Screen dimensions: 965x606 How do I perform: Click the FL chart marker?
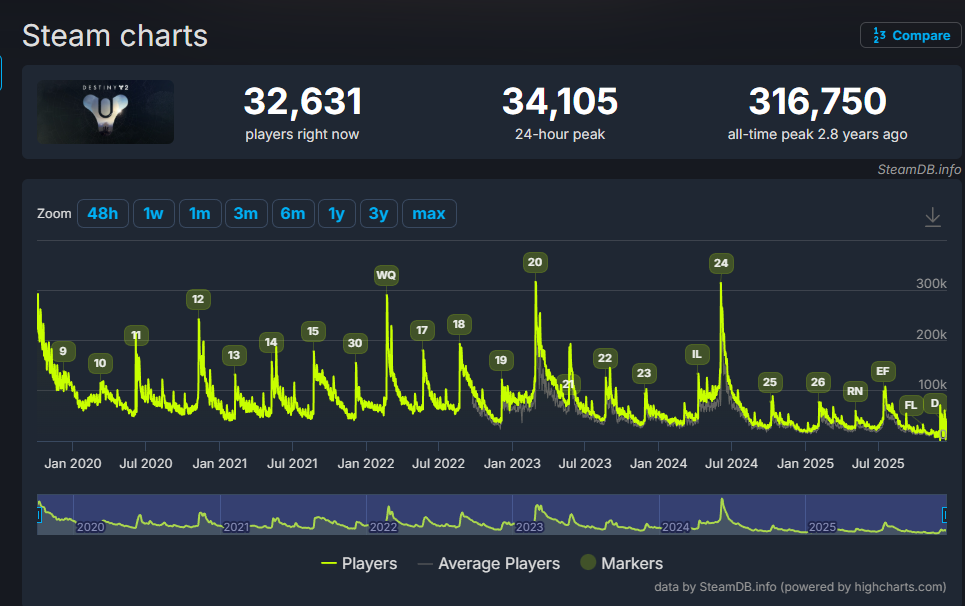pos(911,405)
